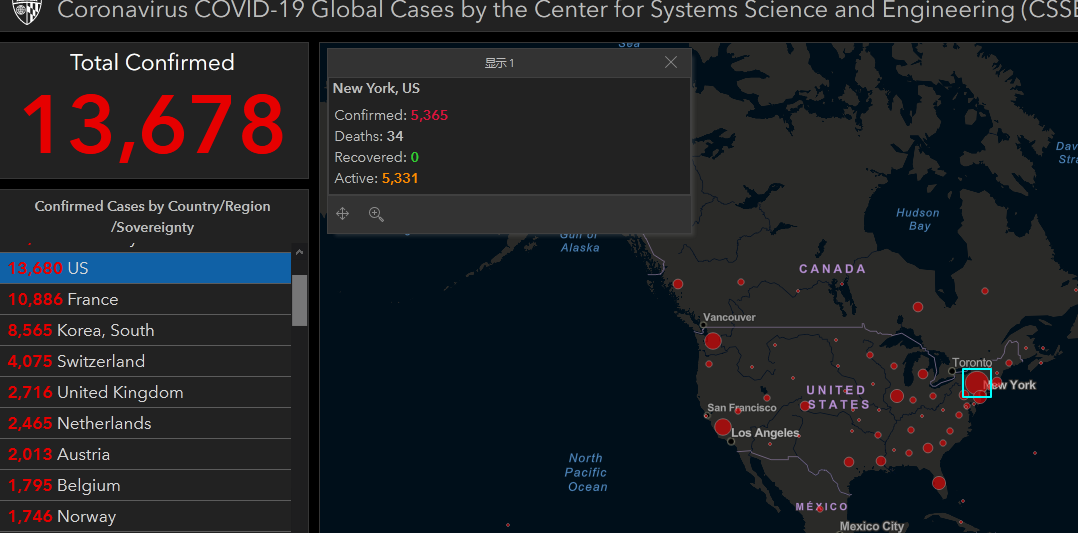Click the Hudson Bay label on map
The image size is (1078, 533).
pyautogui.click(x=918, y=219)
